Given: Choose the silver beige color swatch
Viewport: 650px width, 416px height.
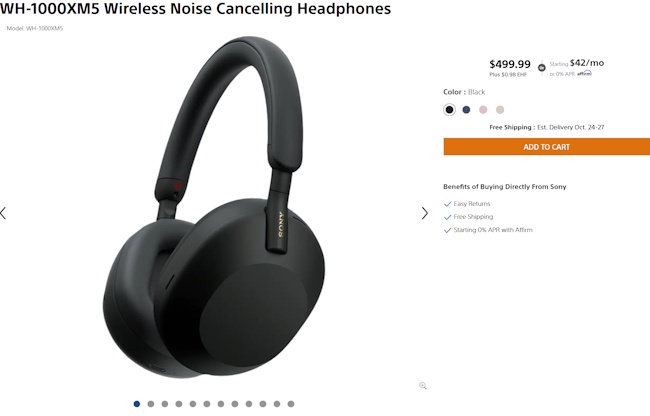Looking at the screenshot, I should point(500,110).
